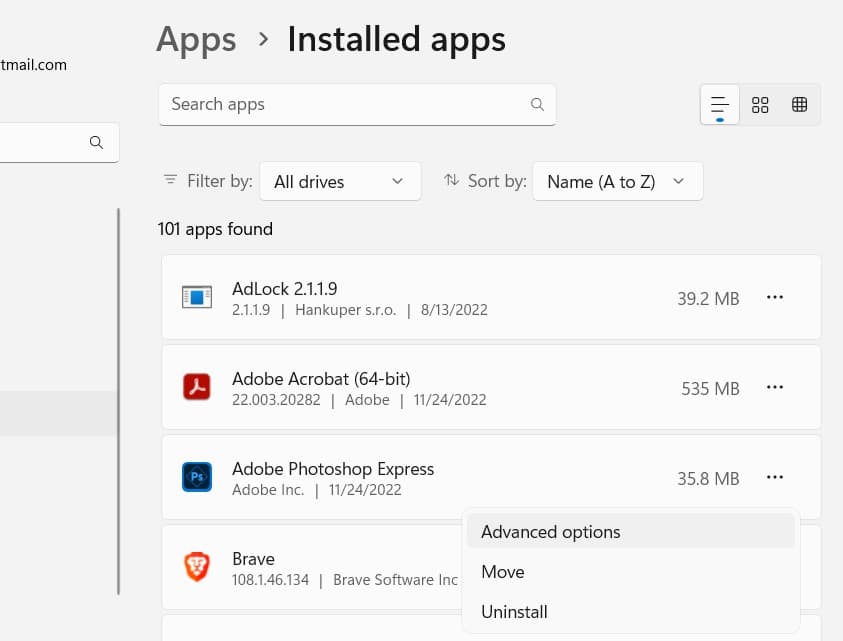Open Adobe Photoshop Express three-dot menu
843x641 pixels.
(x=775, y=477)
